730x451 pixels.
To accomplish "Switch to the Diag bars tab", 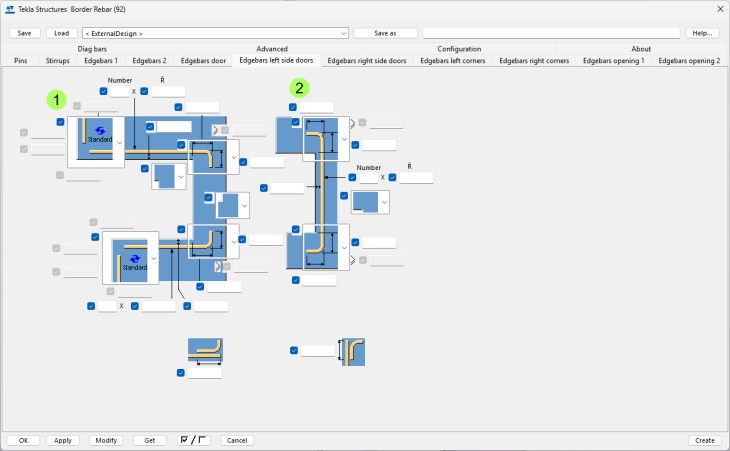I will pos(92,48).
